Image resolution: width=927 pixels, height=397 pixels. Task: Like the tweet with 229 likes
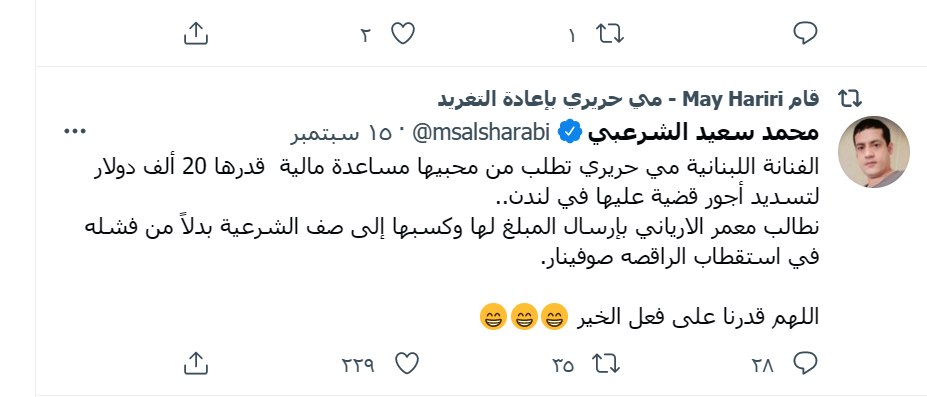tap(407, 363)
